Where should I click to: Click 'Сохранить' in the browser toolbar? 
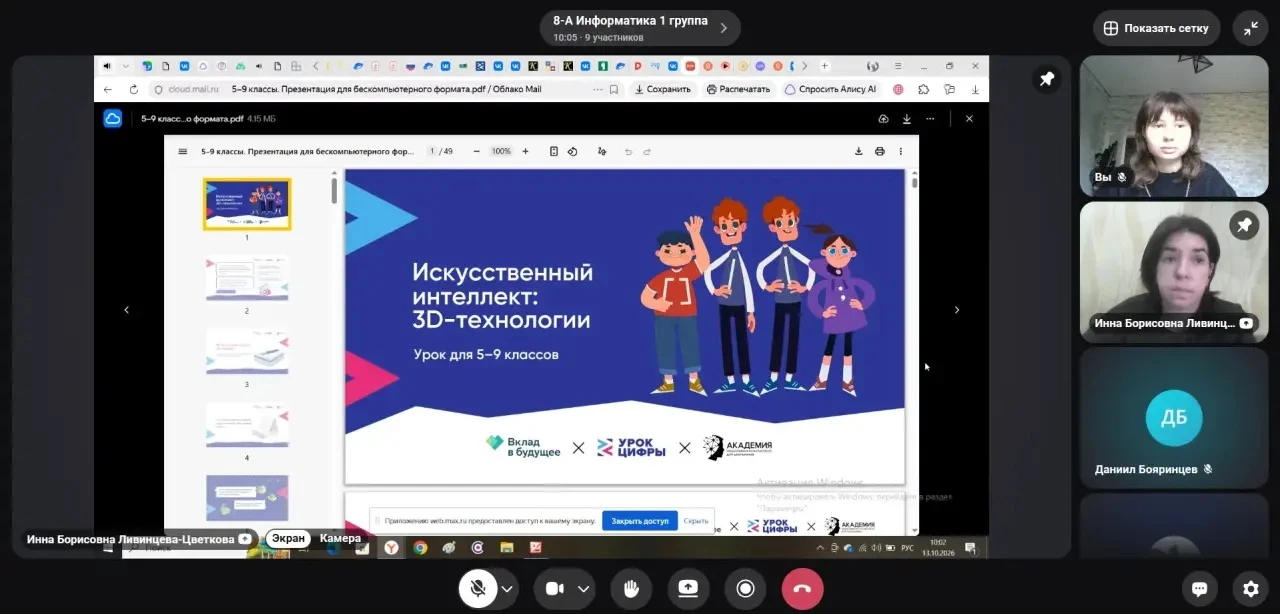pos(662,89)
